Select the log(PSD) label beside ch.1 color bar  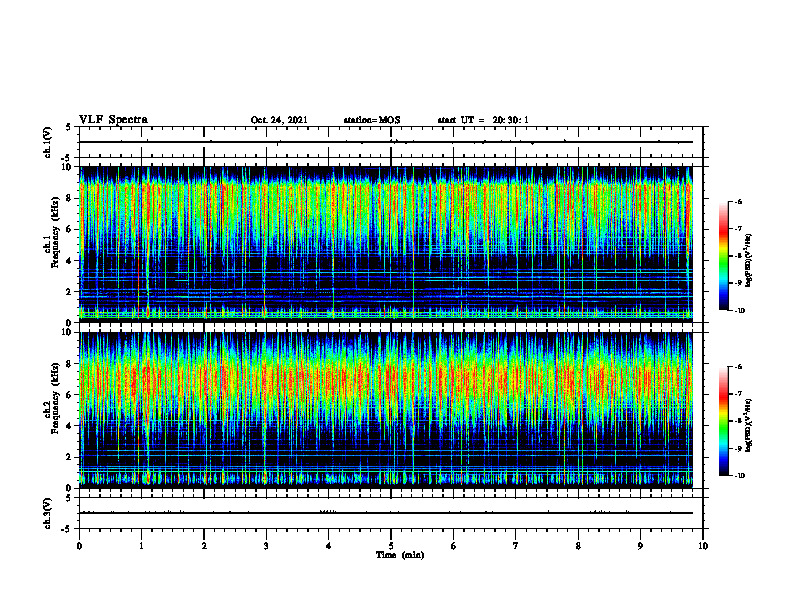(749, 260)
